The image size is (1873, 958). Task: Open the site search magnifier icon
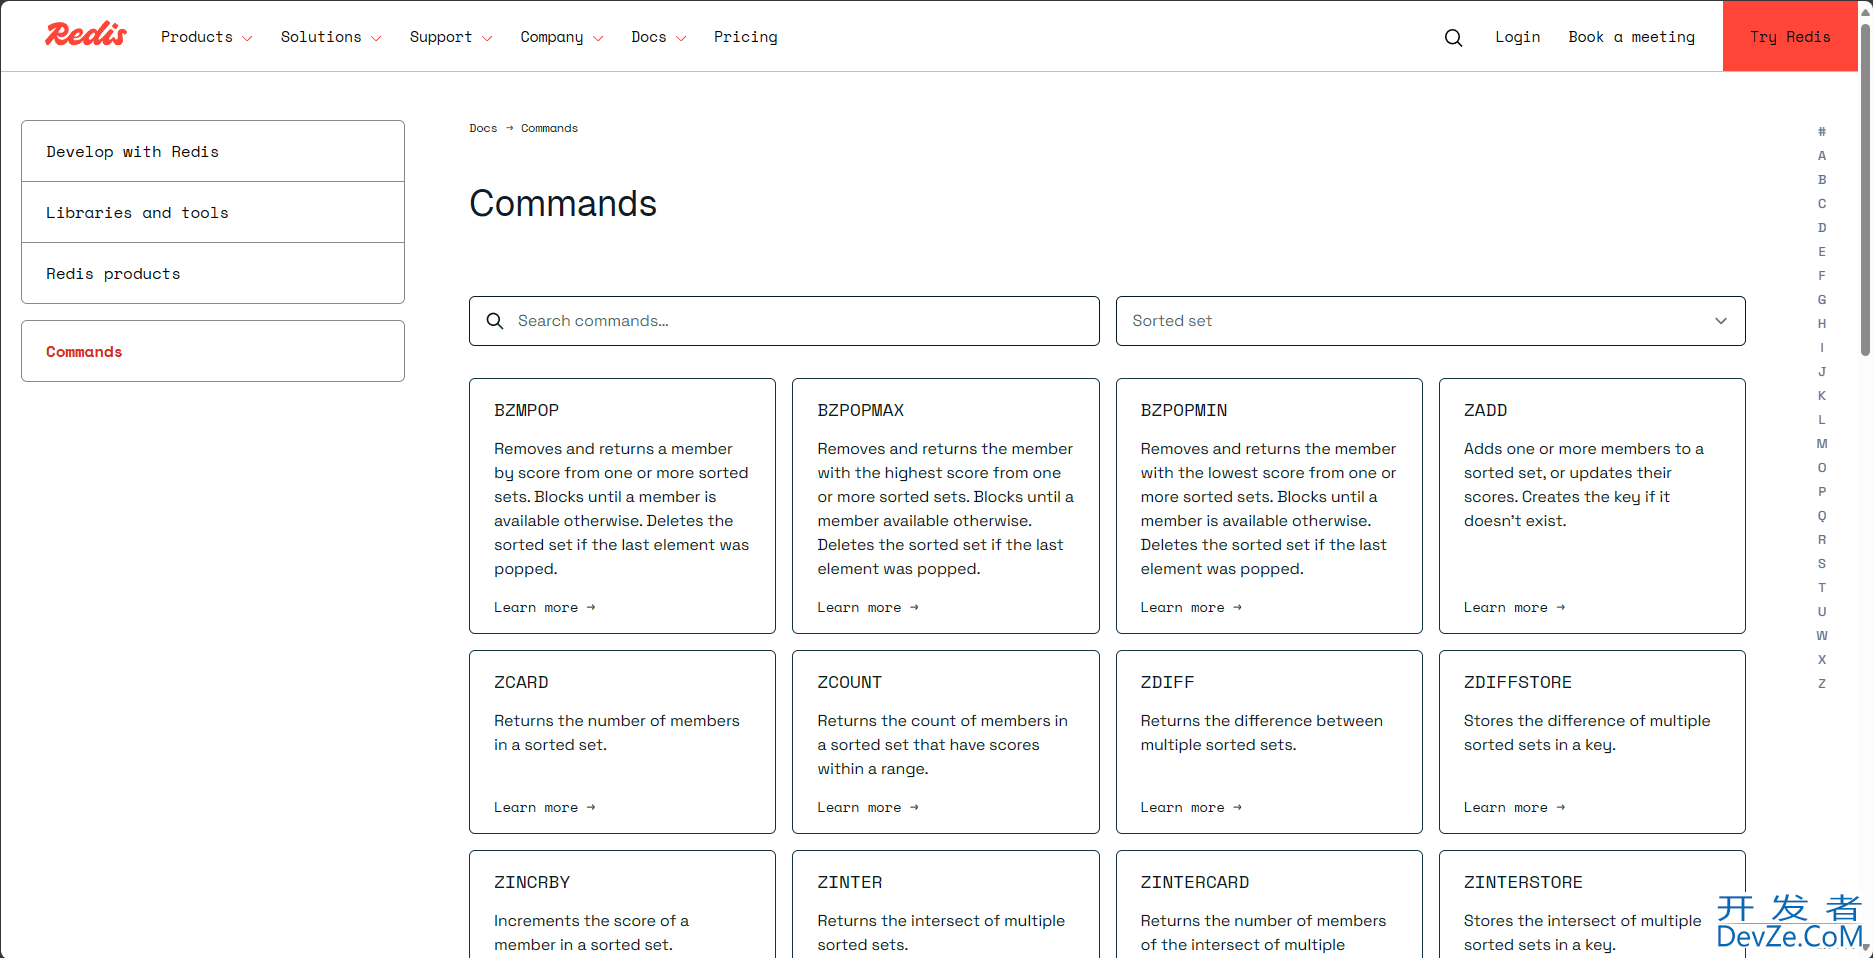(x=1453, y=37)
